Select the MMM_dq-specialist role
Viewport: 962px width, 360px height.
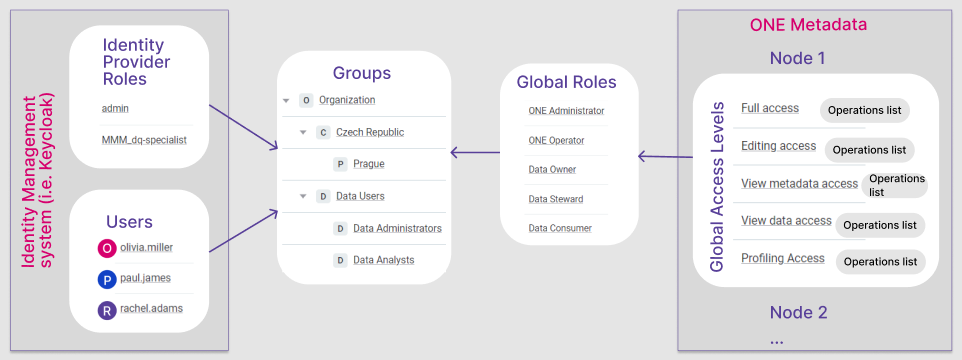[x=144, y=140]
